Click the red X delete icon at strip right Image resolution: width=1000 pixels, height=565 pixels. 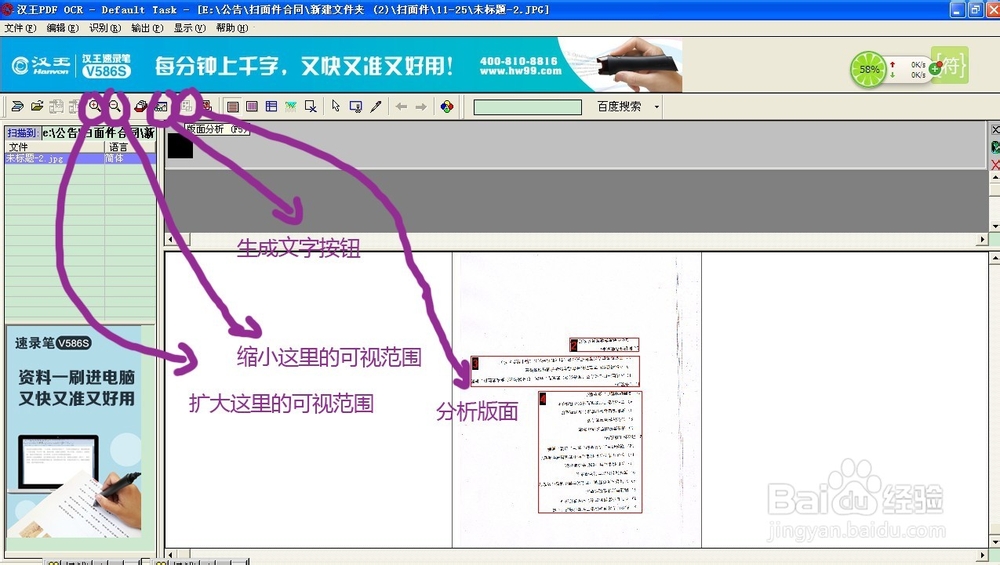(995, 165)
